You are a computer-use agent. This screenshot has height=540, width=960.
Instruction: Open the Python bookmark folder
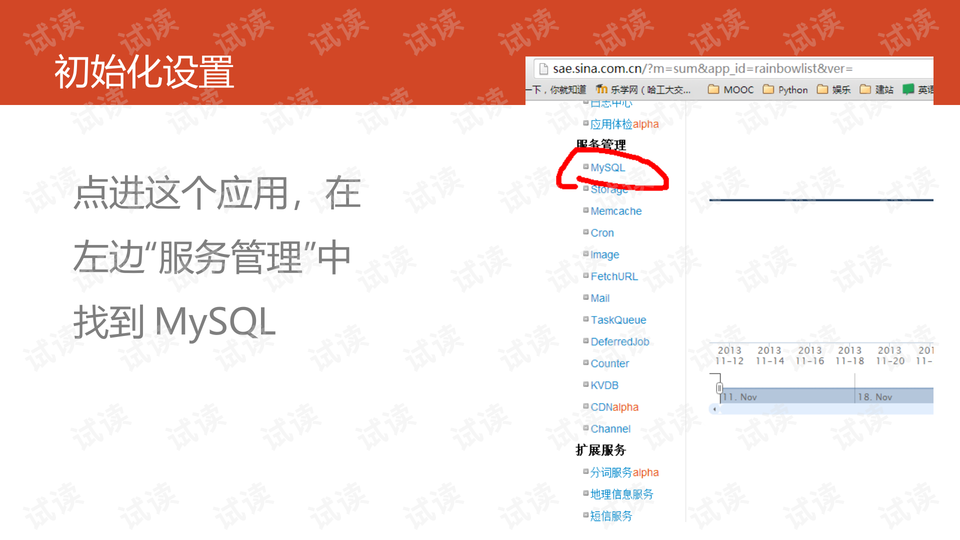tap(785, 89)
